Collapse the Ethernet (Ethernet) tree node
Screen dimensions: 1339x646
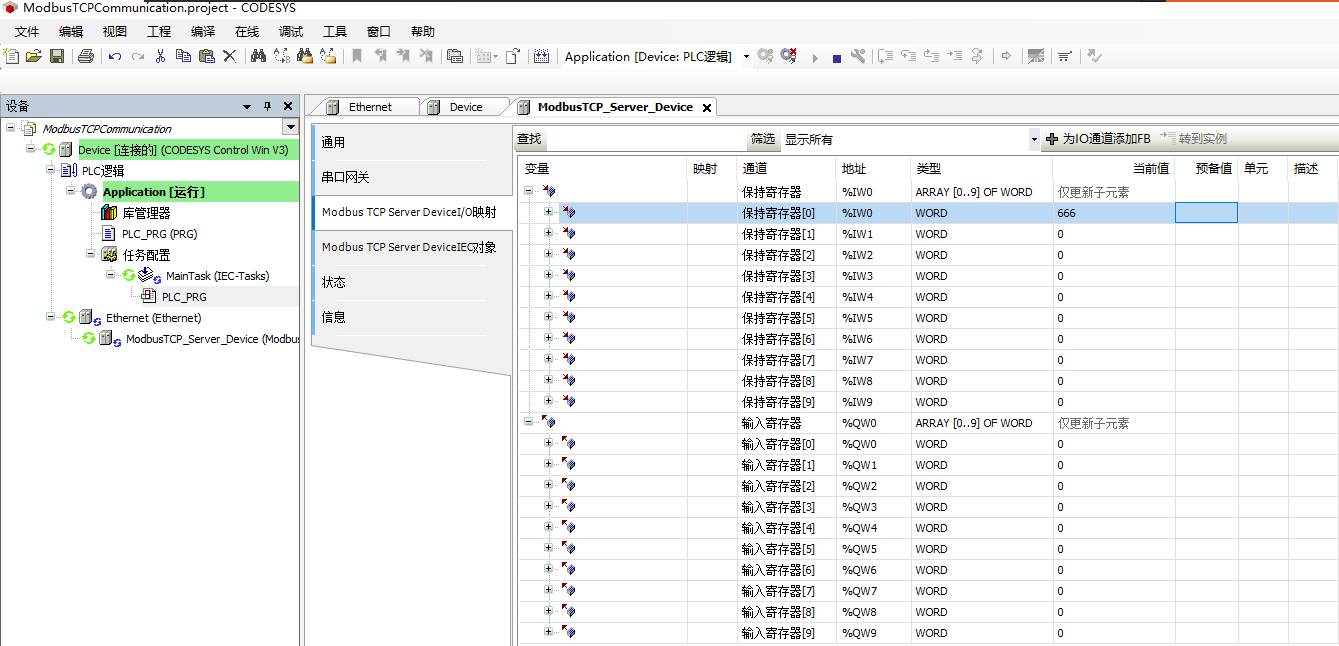click(51, 317)
